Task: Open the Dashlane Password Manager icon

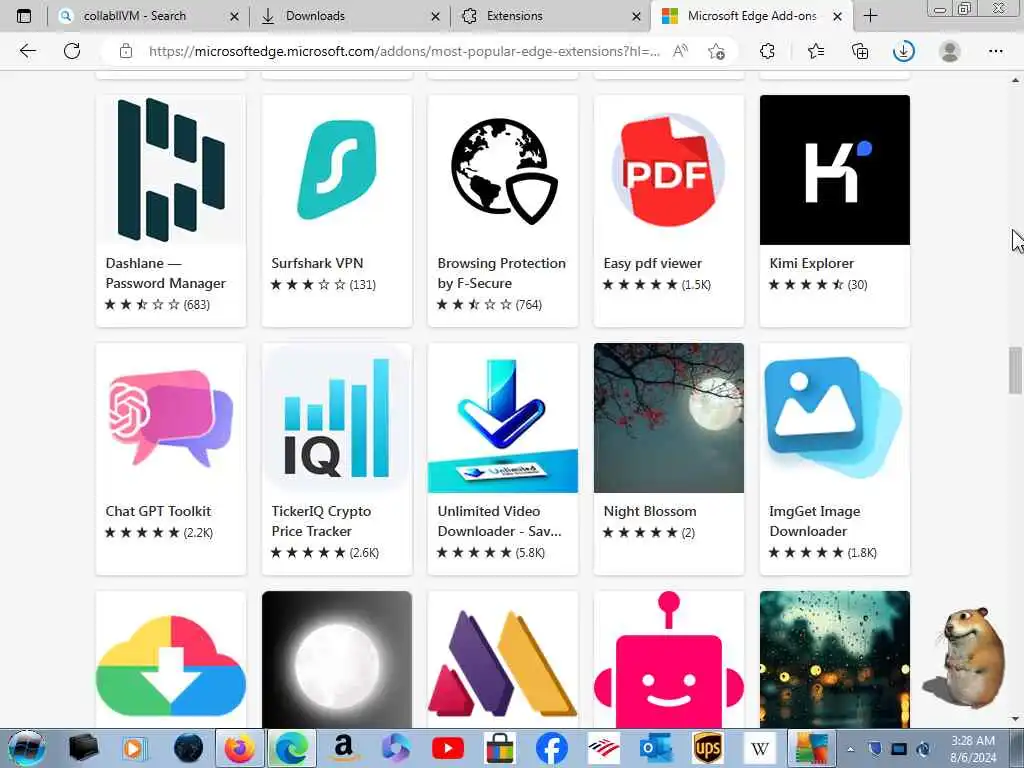Action: click(170, 170)
